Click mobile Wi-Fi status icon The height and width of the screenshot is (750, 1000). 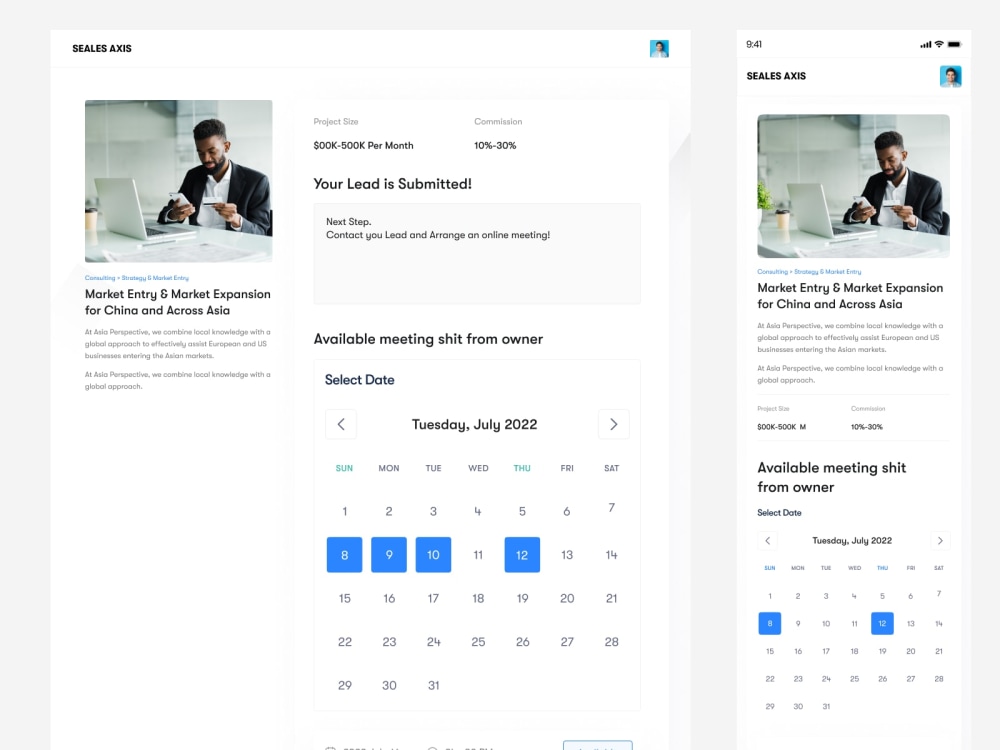tap(939, 44)
